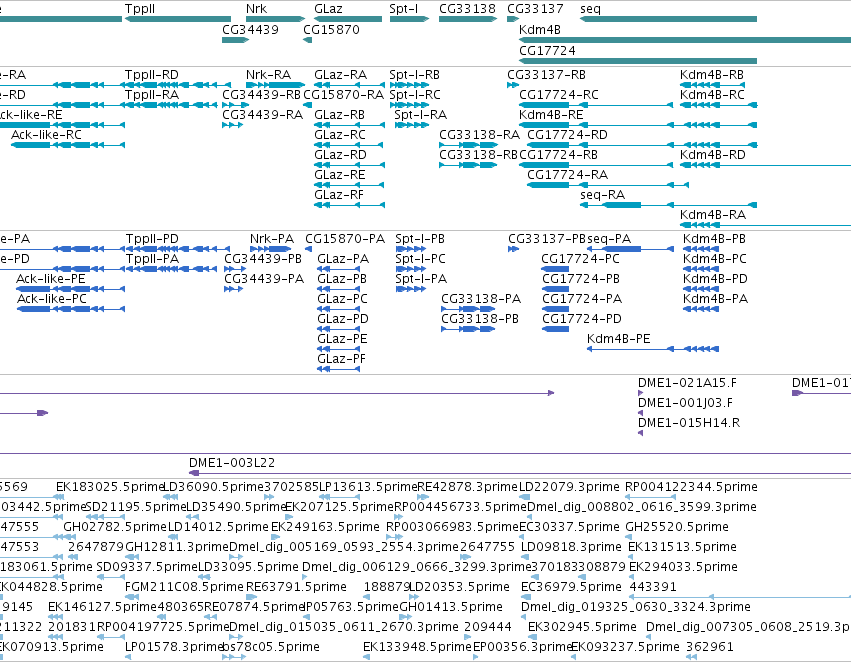
Task: Click protein label CG34439-PA
Action: coord(264,279)
